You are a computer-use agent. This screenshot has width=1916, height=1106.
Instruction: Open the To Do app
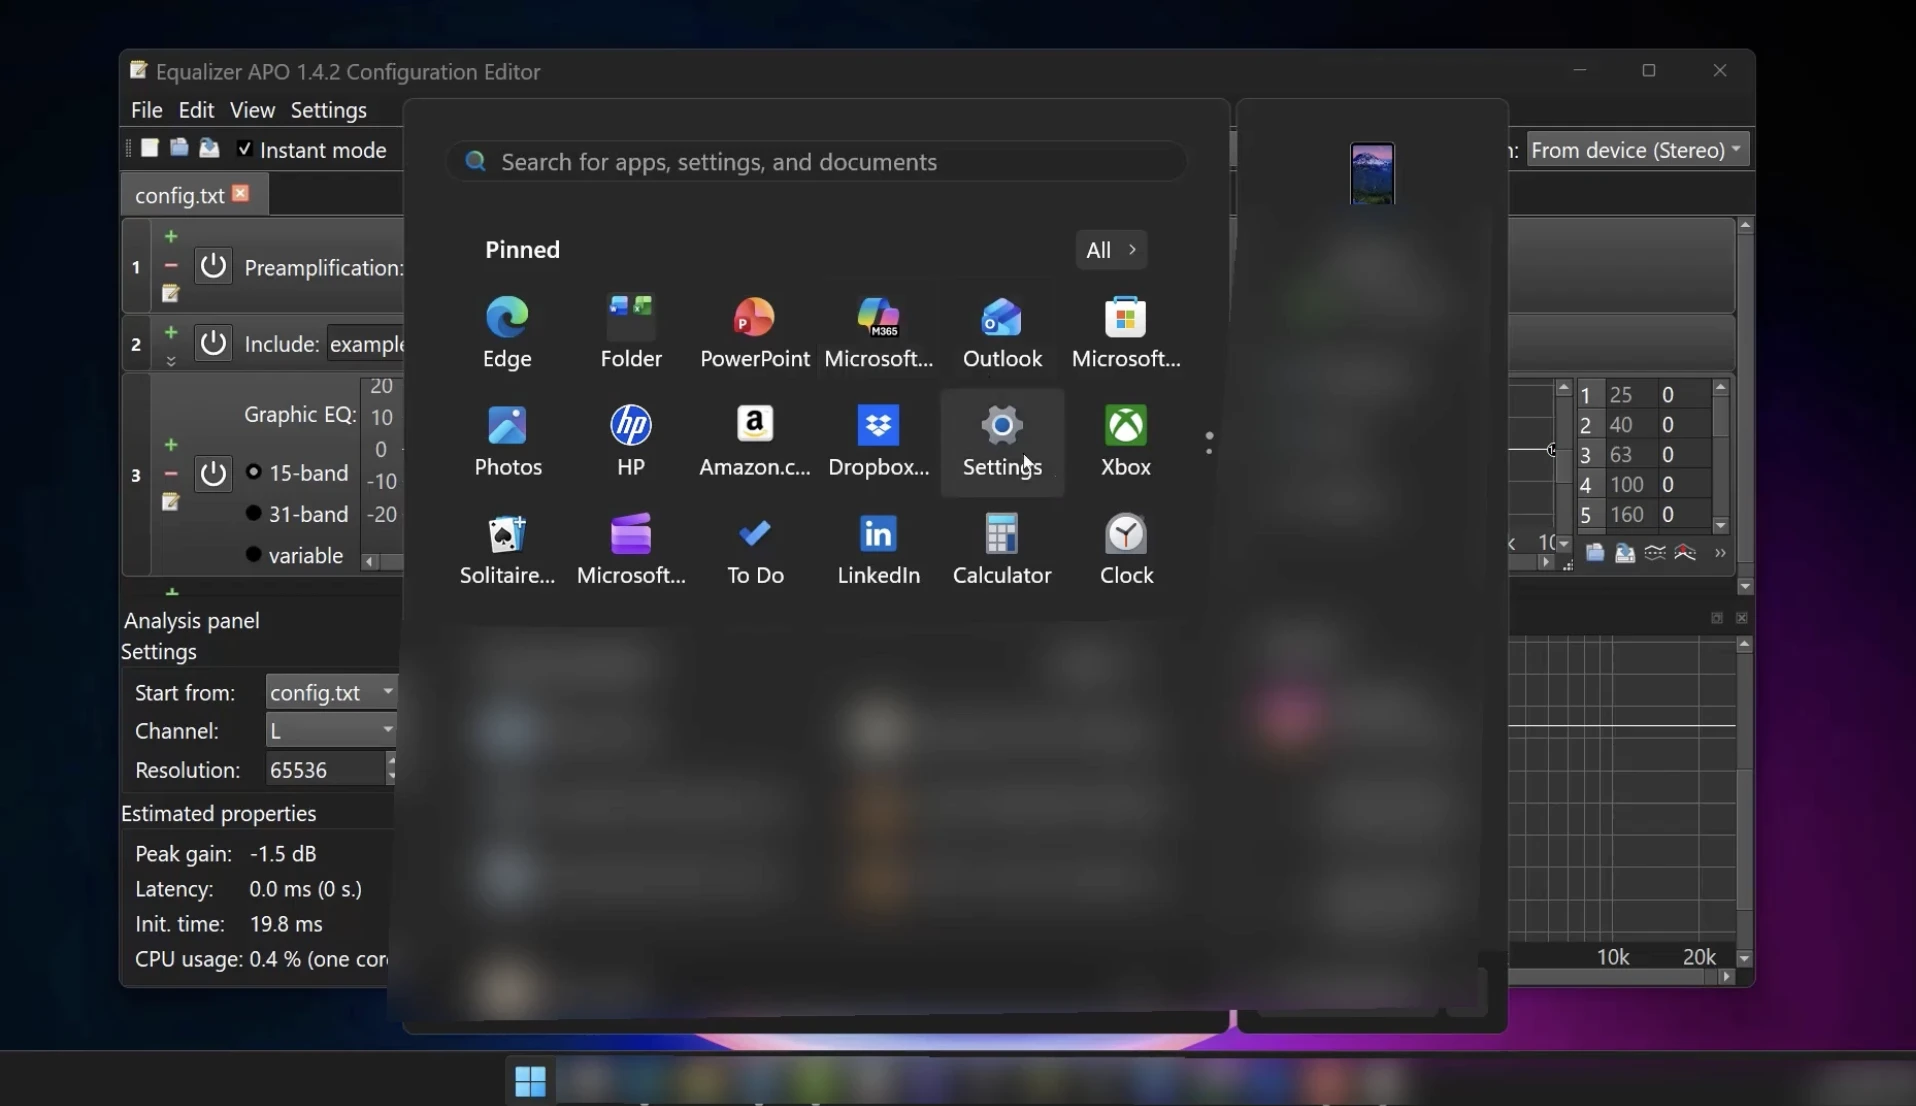coord(755,549)
